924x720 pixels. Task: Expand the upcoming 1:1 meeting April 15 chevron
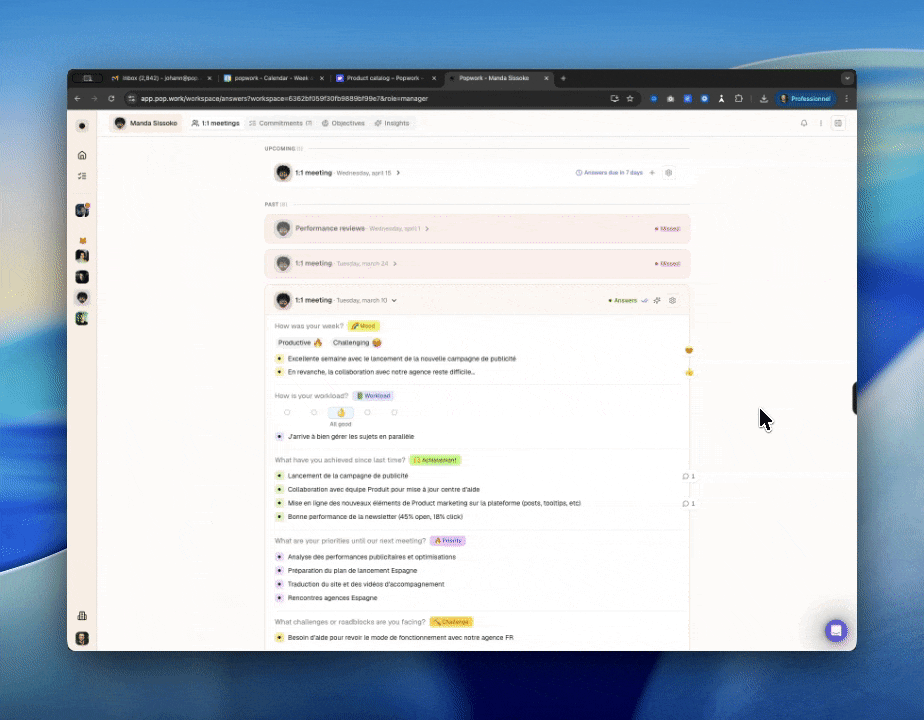click(398, 173)
